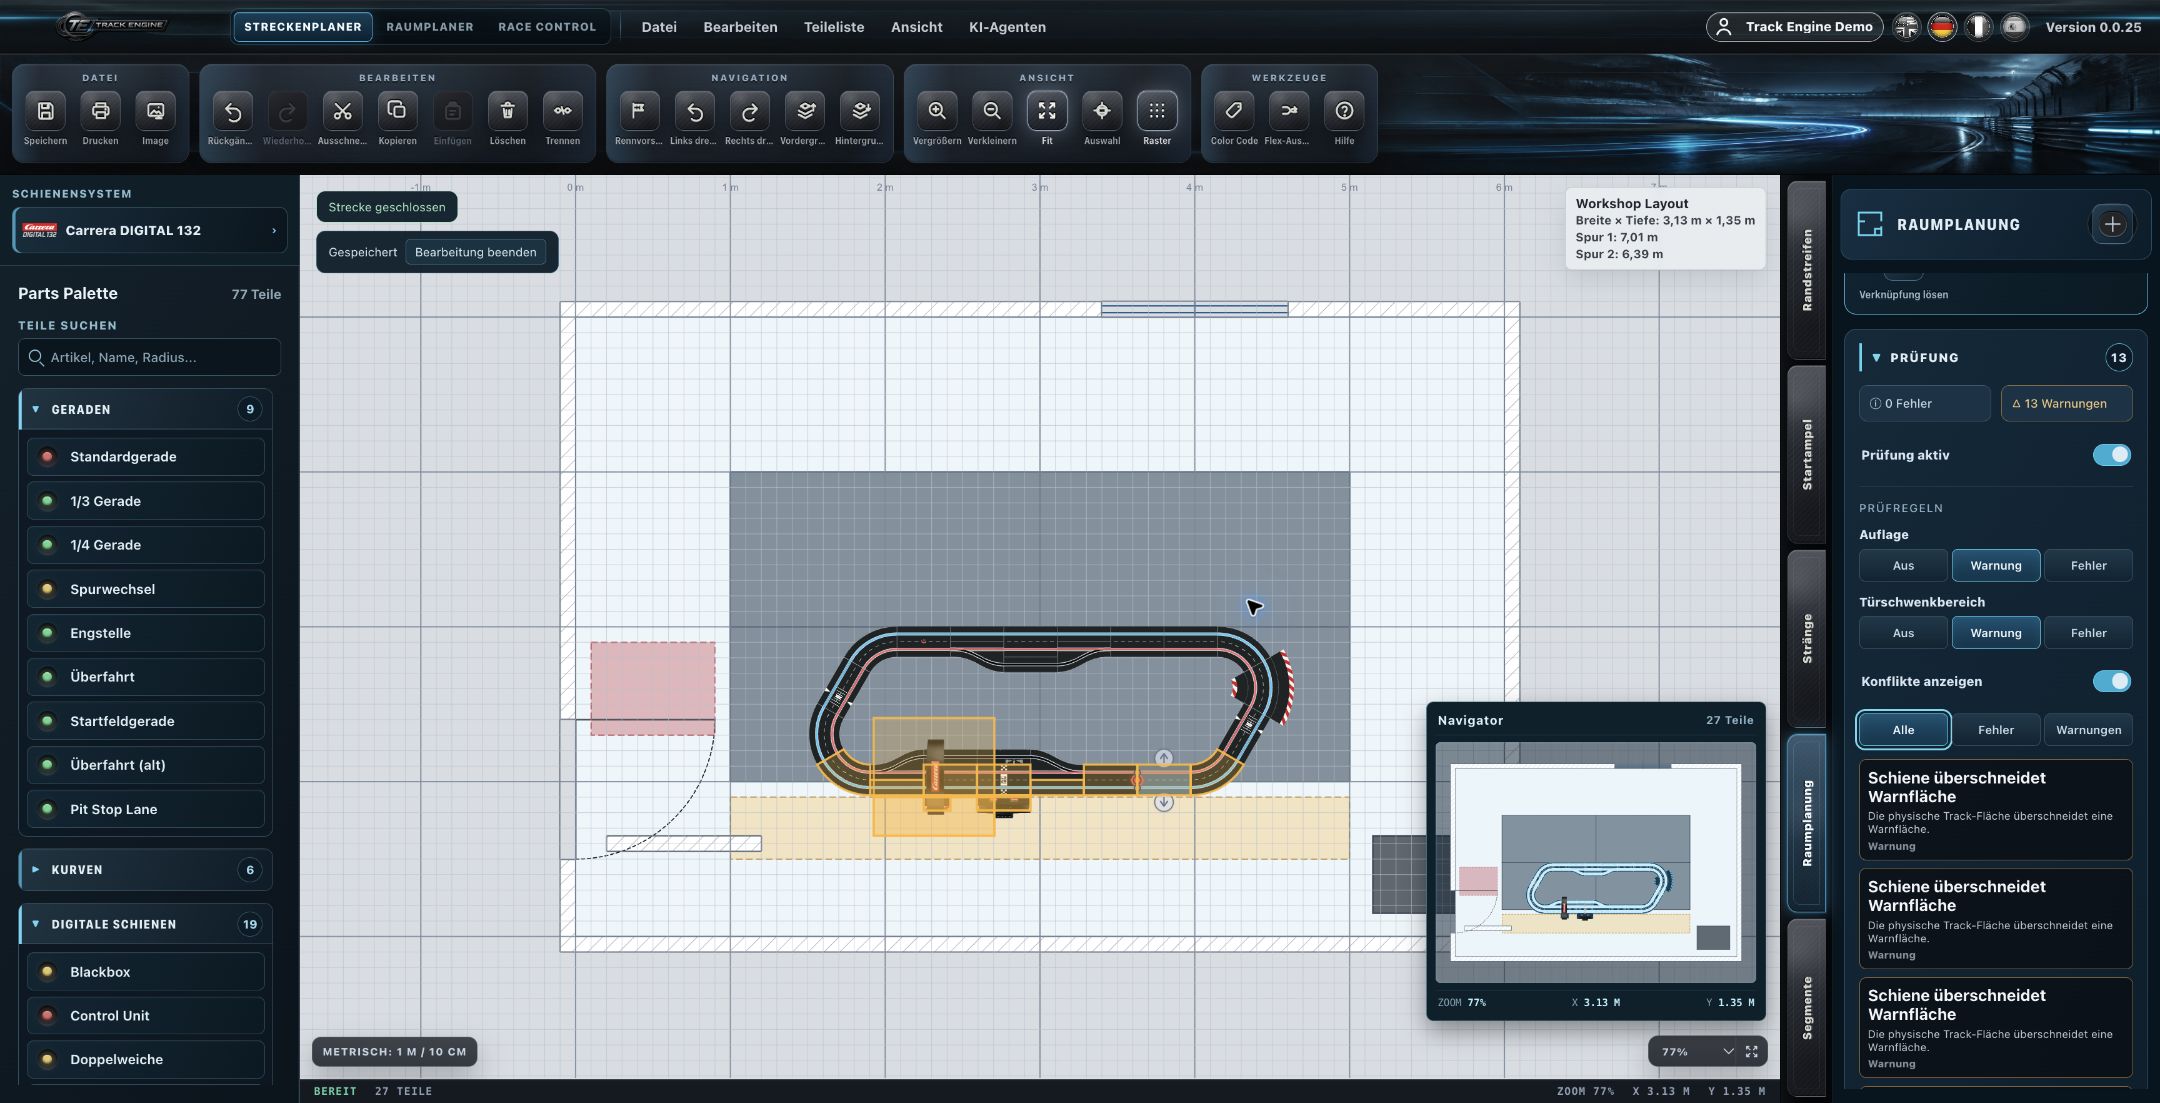Export via the Image icon
The height and width of the screenshot is (1103, 2160).
155,111
